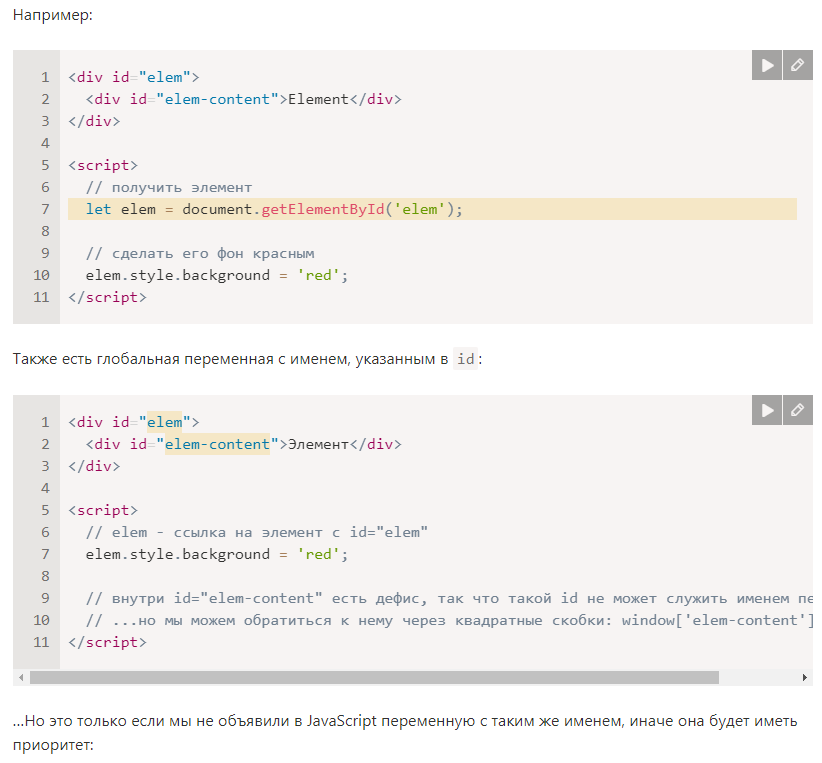Click the inline code word id in paragraph
The height and width of the screenshot is (763, 822).
tap(465, 359)
